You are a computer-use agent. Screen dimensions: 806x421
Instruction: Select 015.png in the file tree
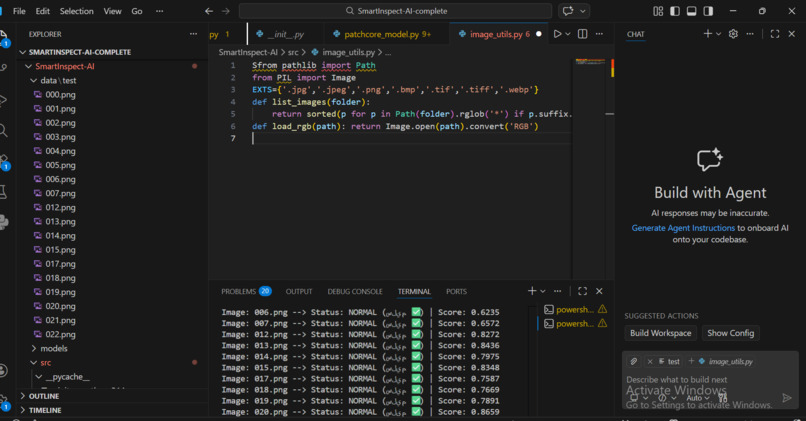point(60,250)
